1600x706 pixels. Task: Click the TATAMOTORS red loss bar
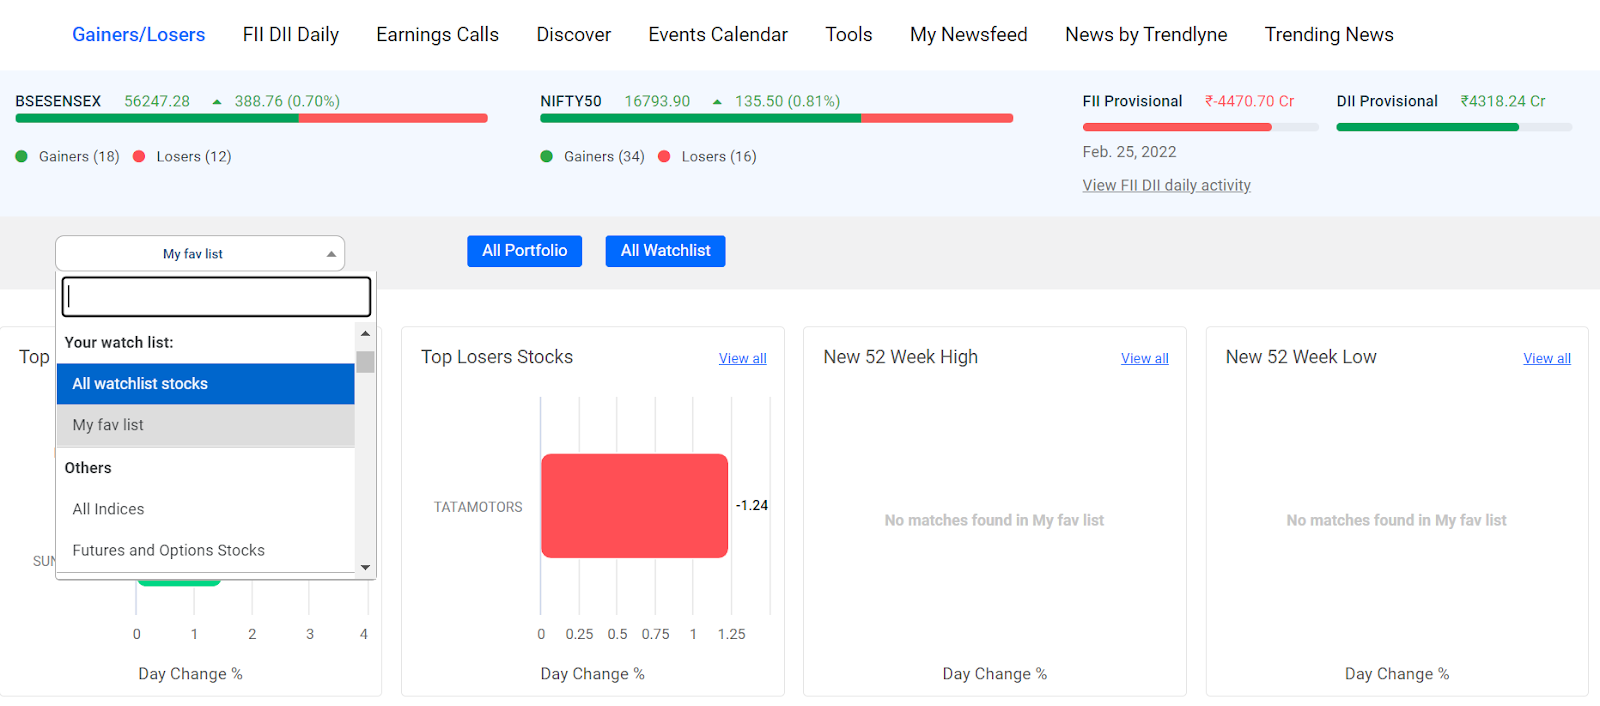click(634, 506)
